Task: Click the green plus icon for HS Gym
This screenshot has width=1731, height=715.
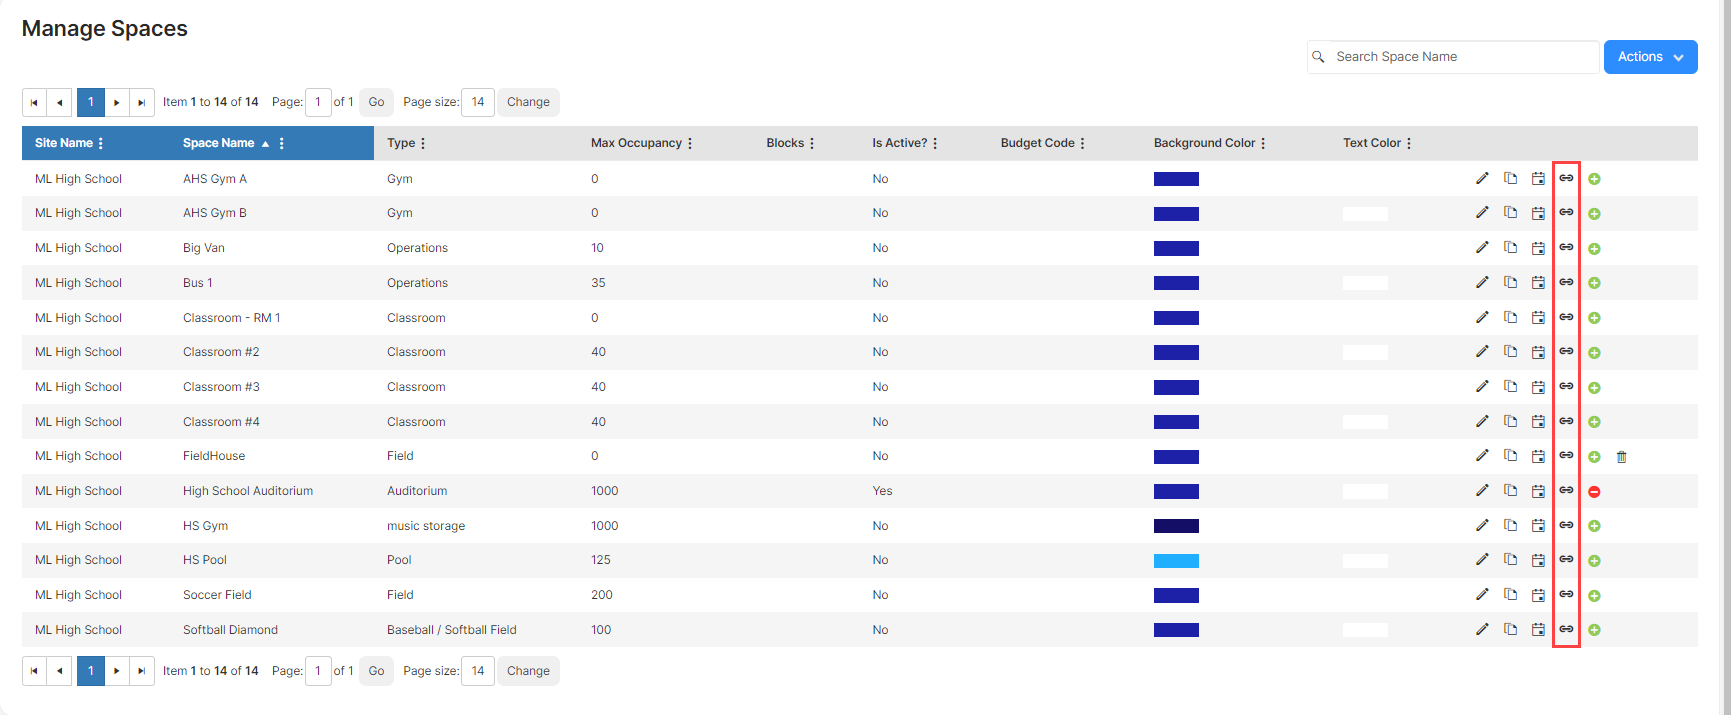Action: coord(1594,526)
